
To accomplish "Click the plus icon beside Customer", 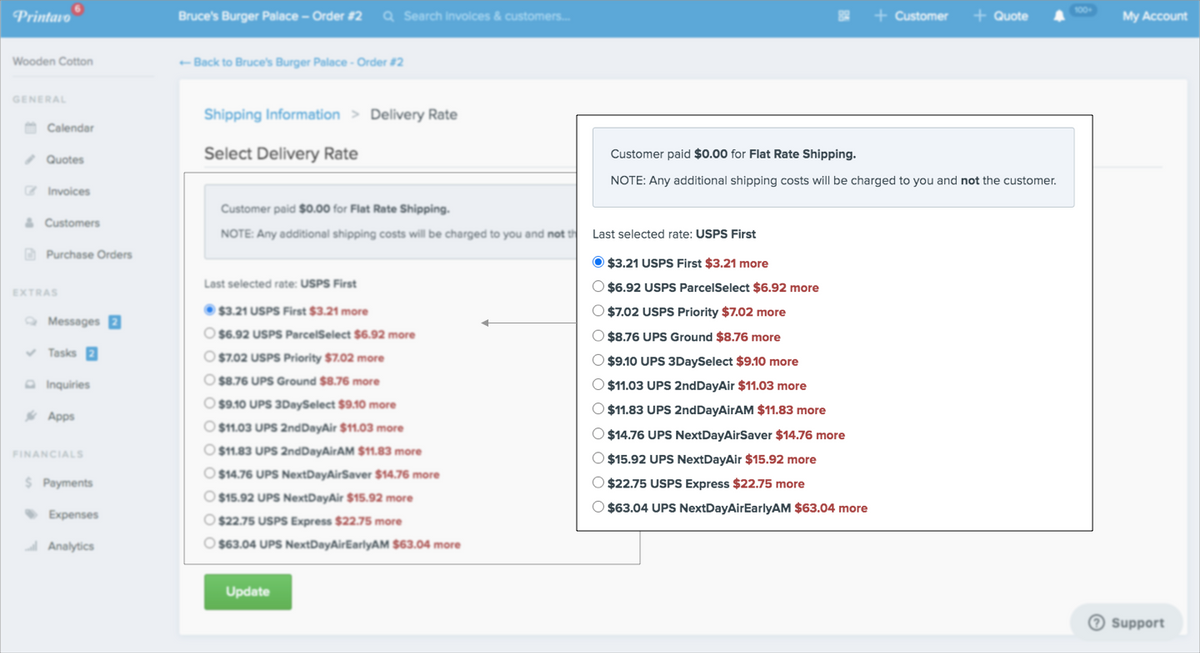I will tap(881, 16).
